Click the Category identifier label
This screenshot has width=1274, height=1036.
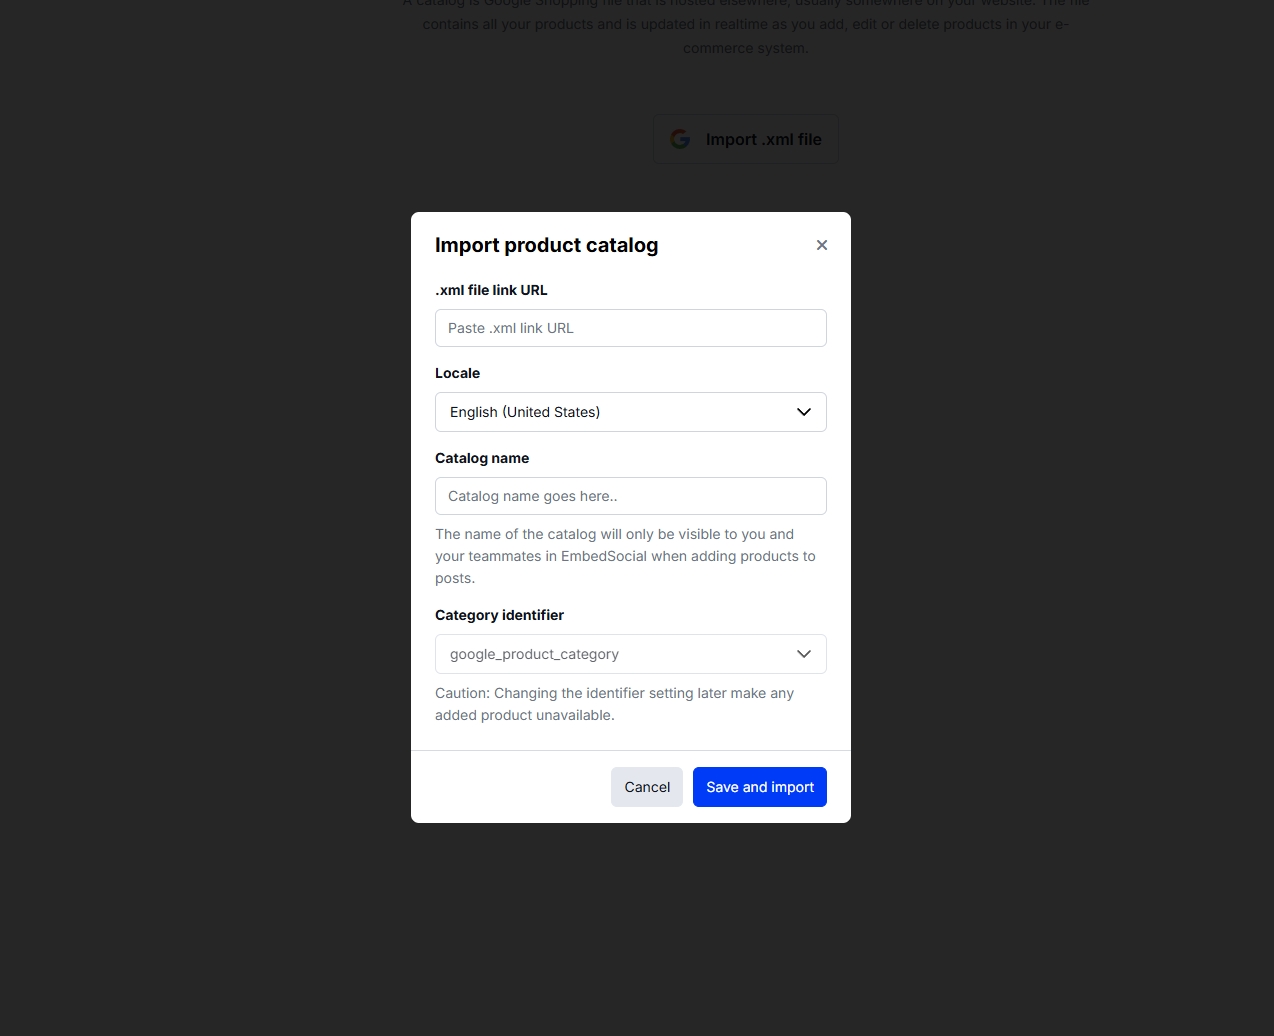coord(499,615)
